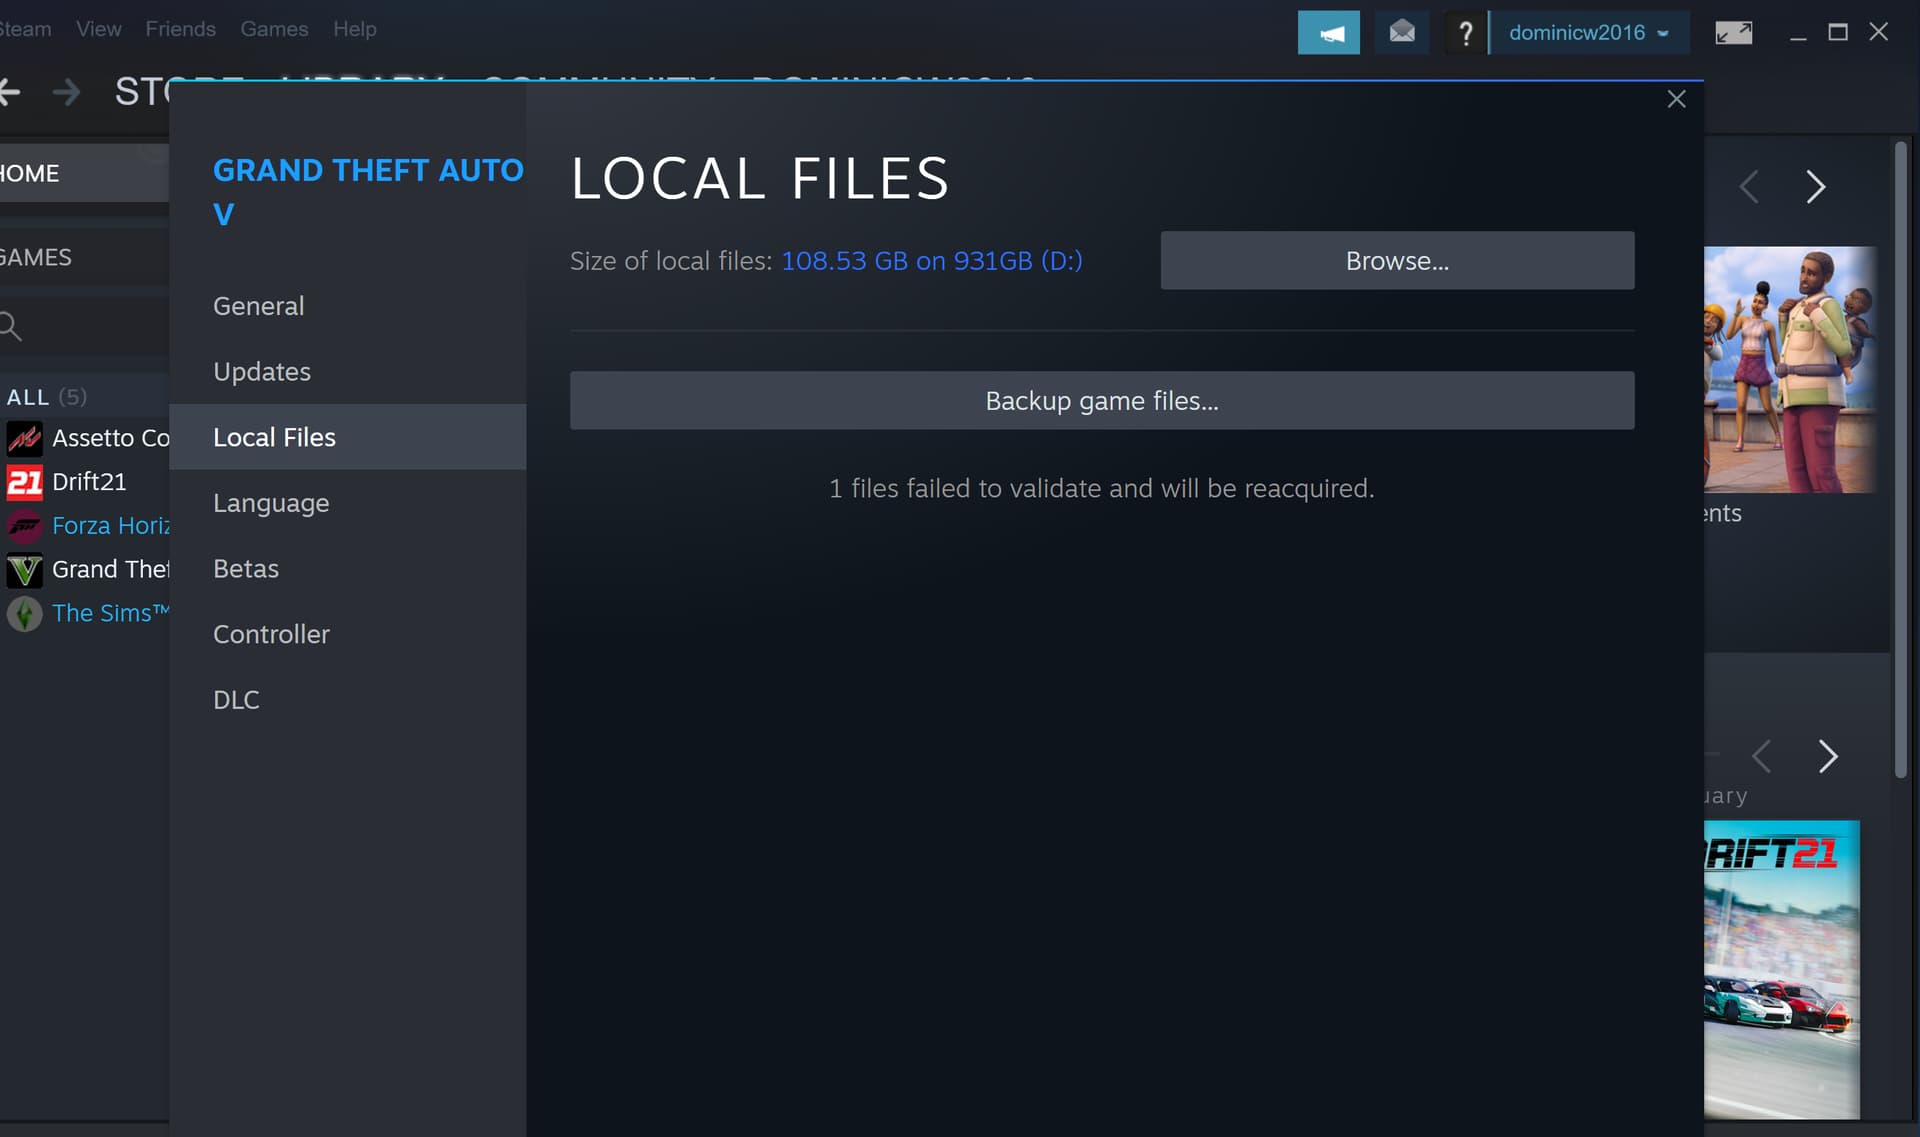
Task: Open the Drift21 cover thumbnail
Action: click(x=1782, y=970)
